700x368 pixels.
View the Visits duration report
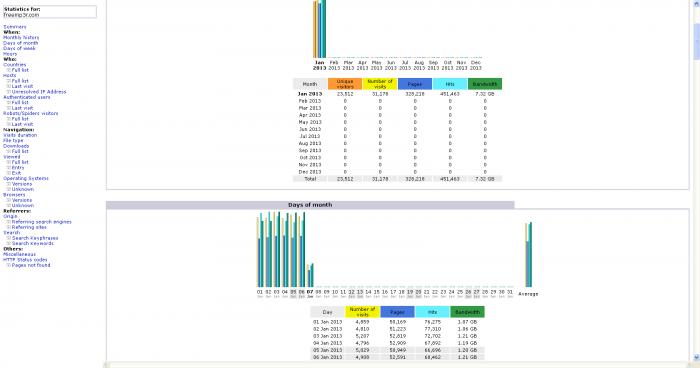coord(20,135)
